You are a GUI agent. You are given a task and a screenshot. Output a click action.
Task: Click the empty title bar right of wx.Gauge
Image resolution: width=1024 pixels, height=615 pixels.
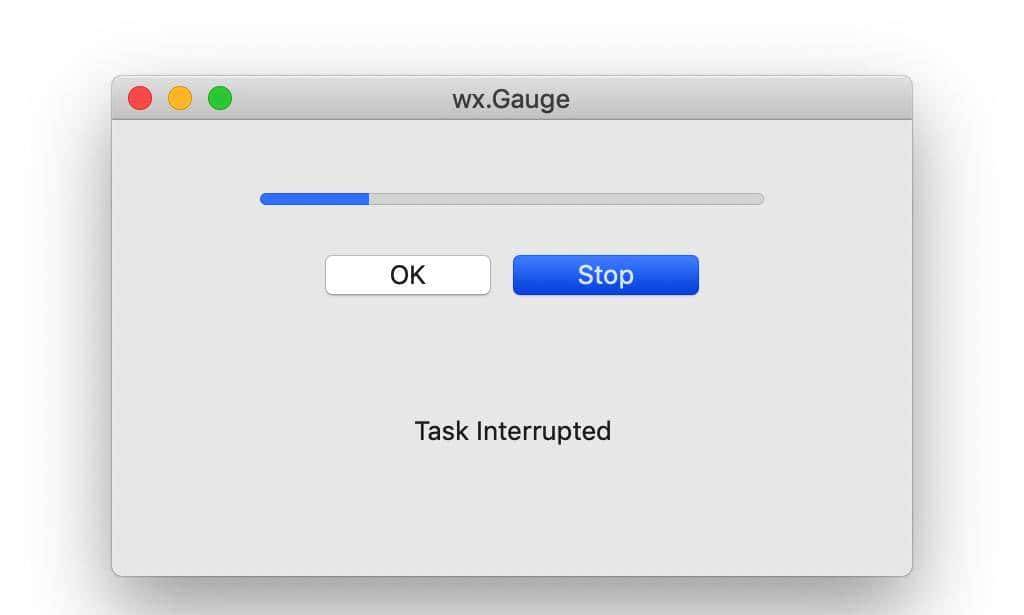(x=740, y=99)
